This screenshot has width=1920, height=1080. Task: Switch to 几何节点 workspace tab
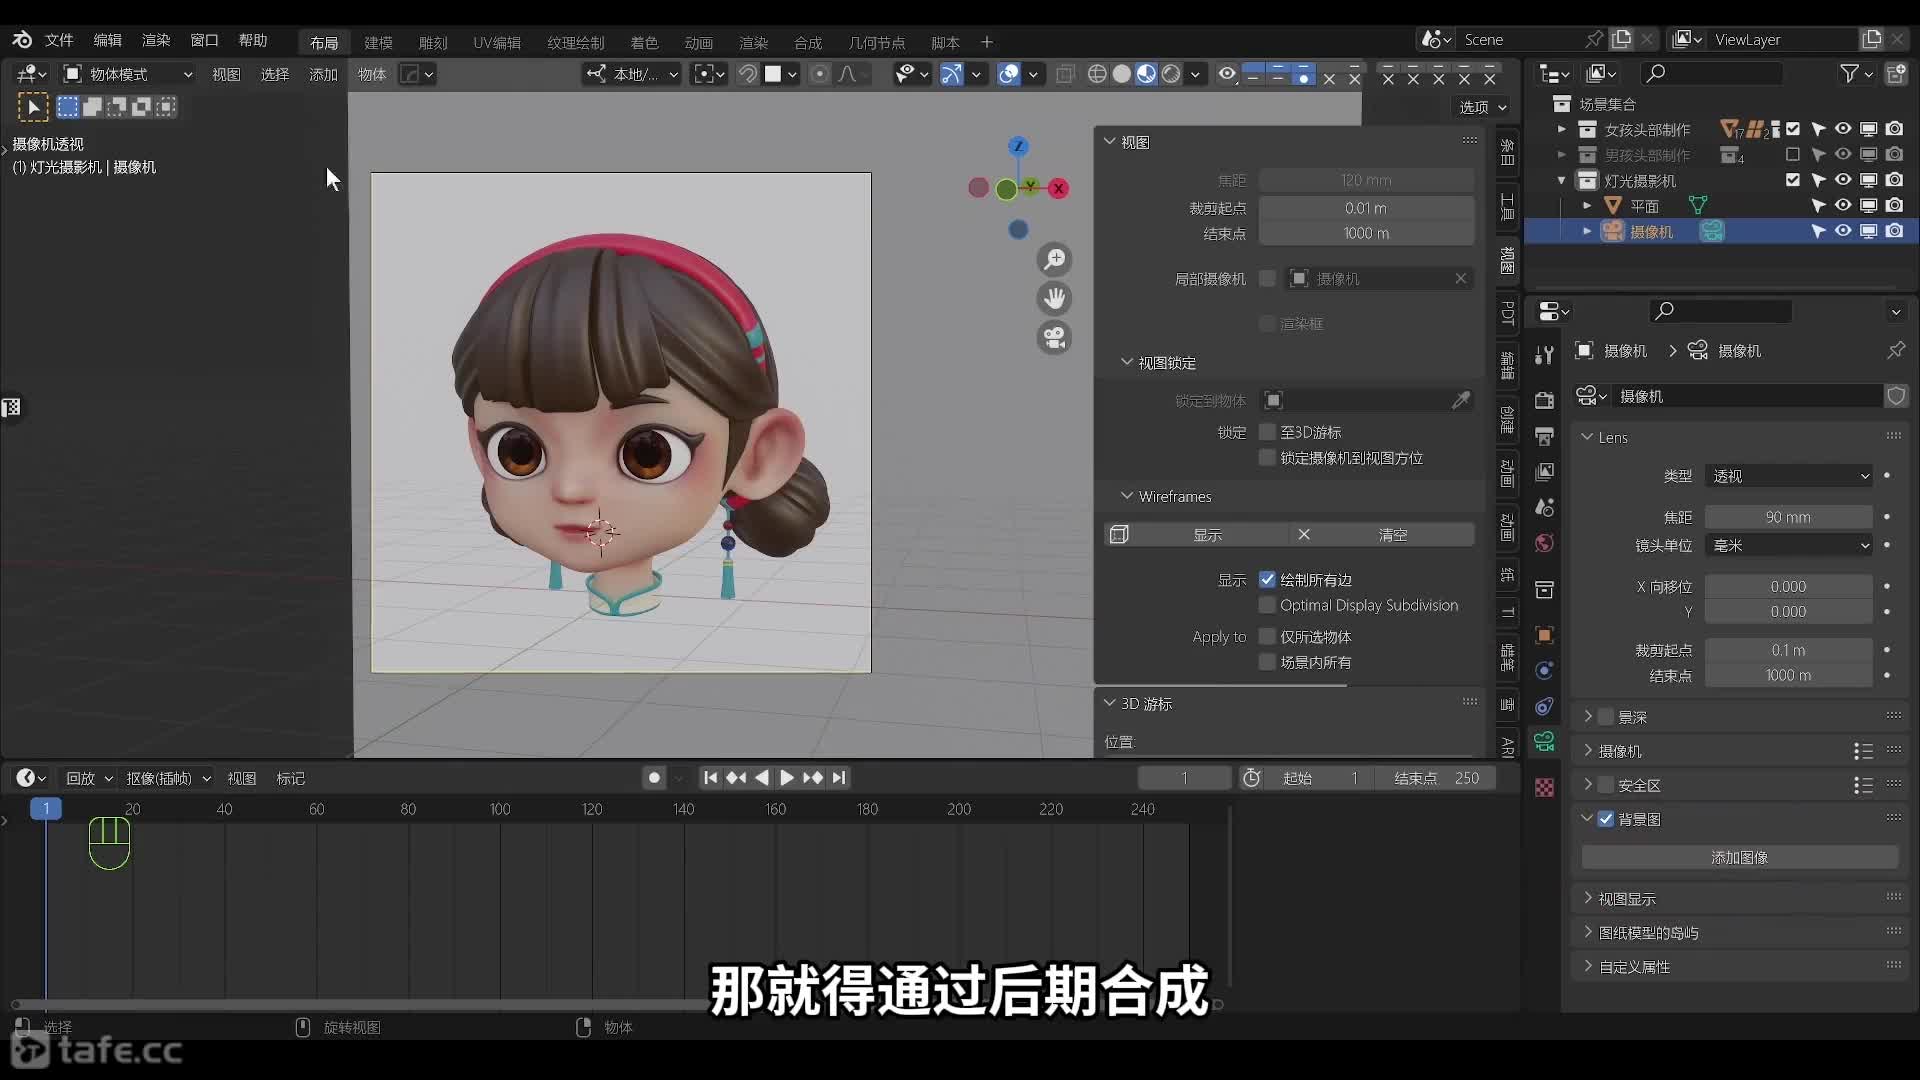[876, 42]
